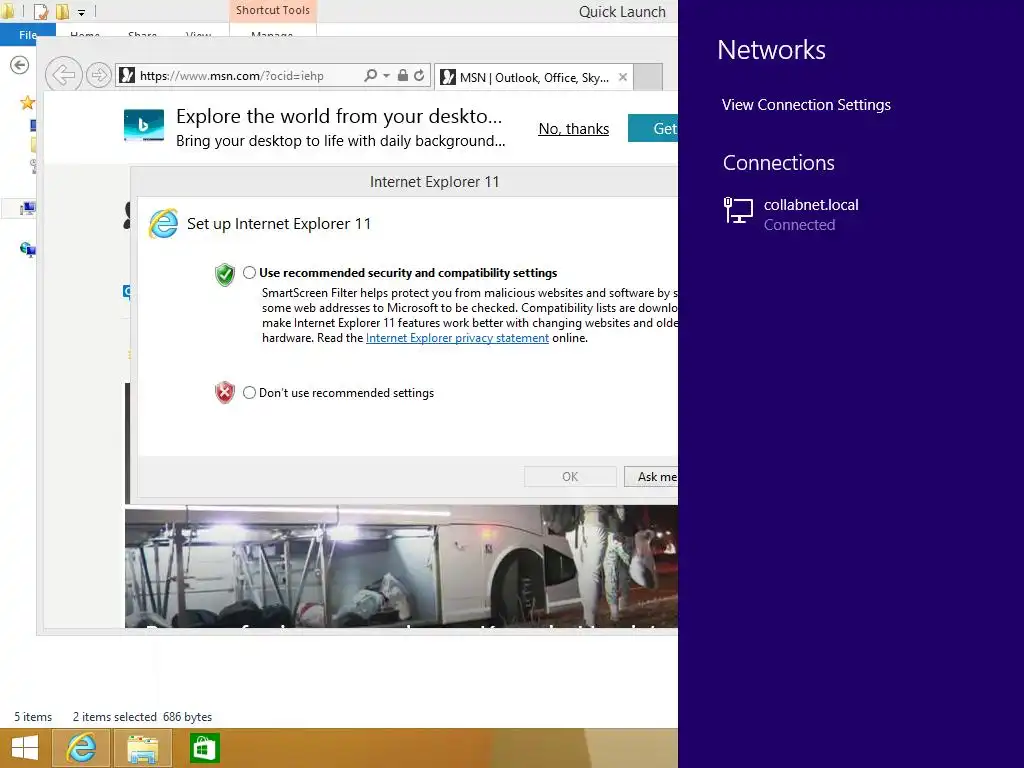Open a new blank tab
1024x768 pixels.
tap(648, 77)
